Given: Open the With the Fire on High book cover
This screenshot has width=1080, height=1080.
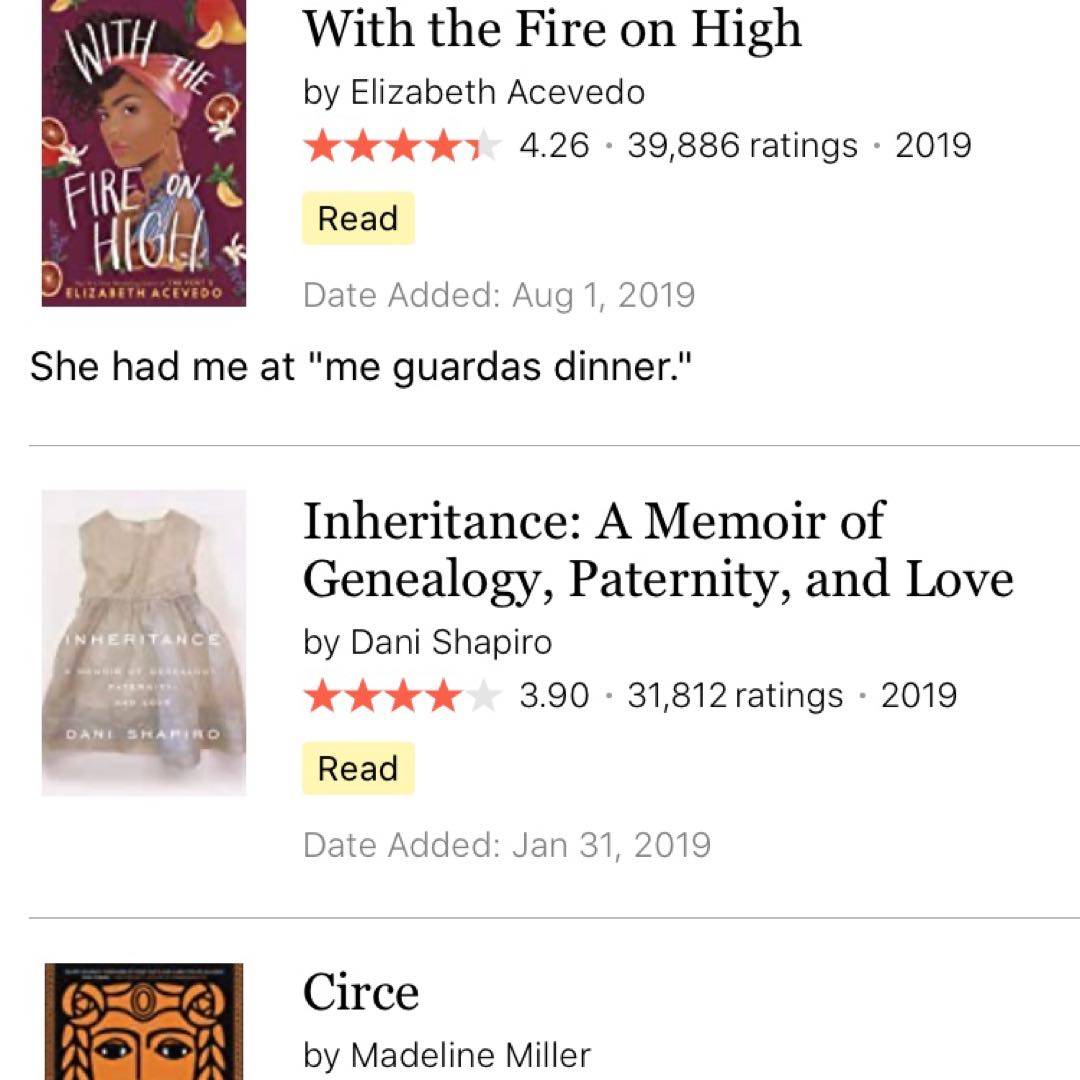Looking at the screenshot, I should 143,152.
